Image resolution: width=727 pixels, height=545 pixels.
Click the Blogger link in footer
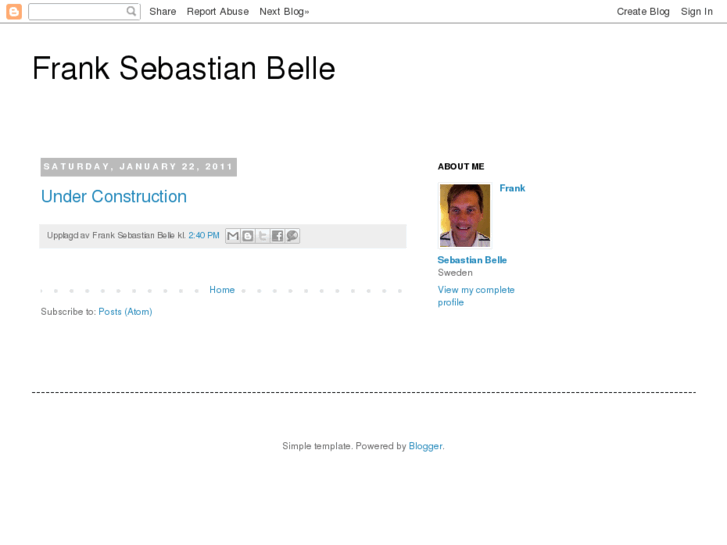tap(425, 446)
